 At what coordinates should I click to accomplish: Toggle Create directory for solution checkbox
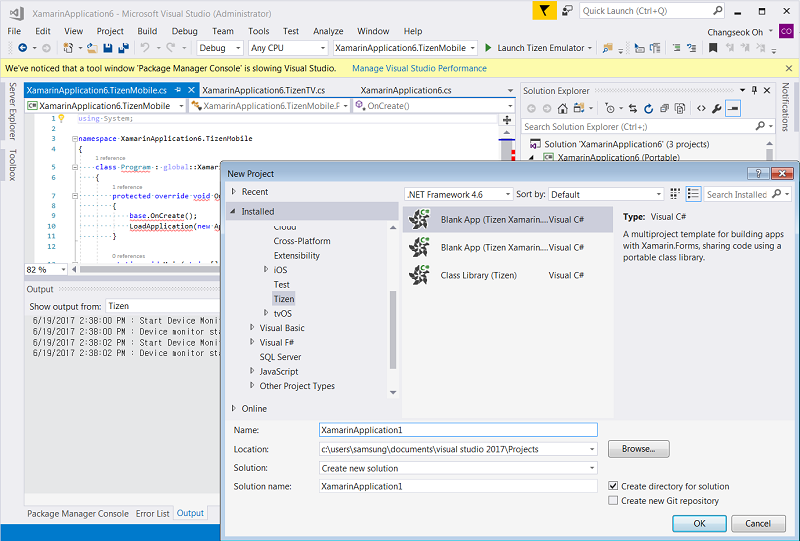[x=613, y=486]
